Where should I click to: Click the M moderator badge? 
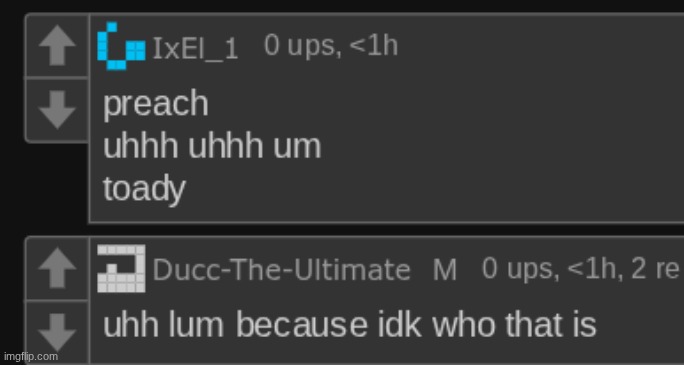pos(445,270)
